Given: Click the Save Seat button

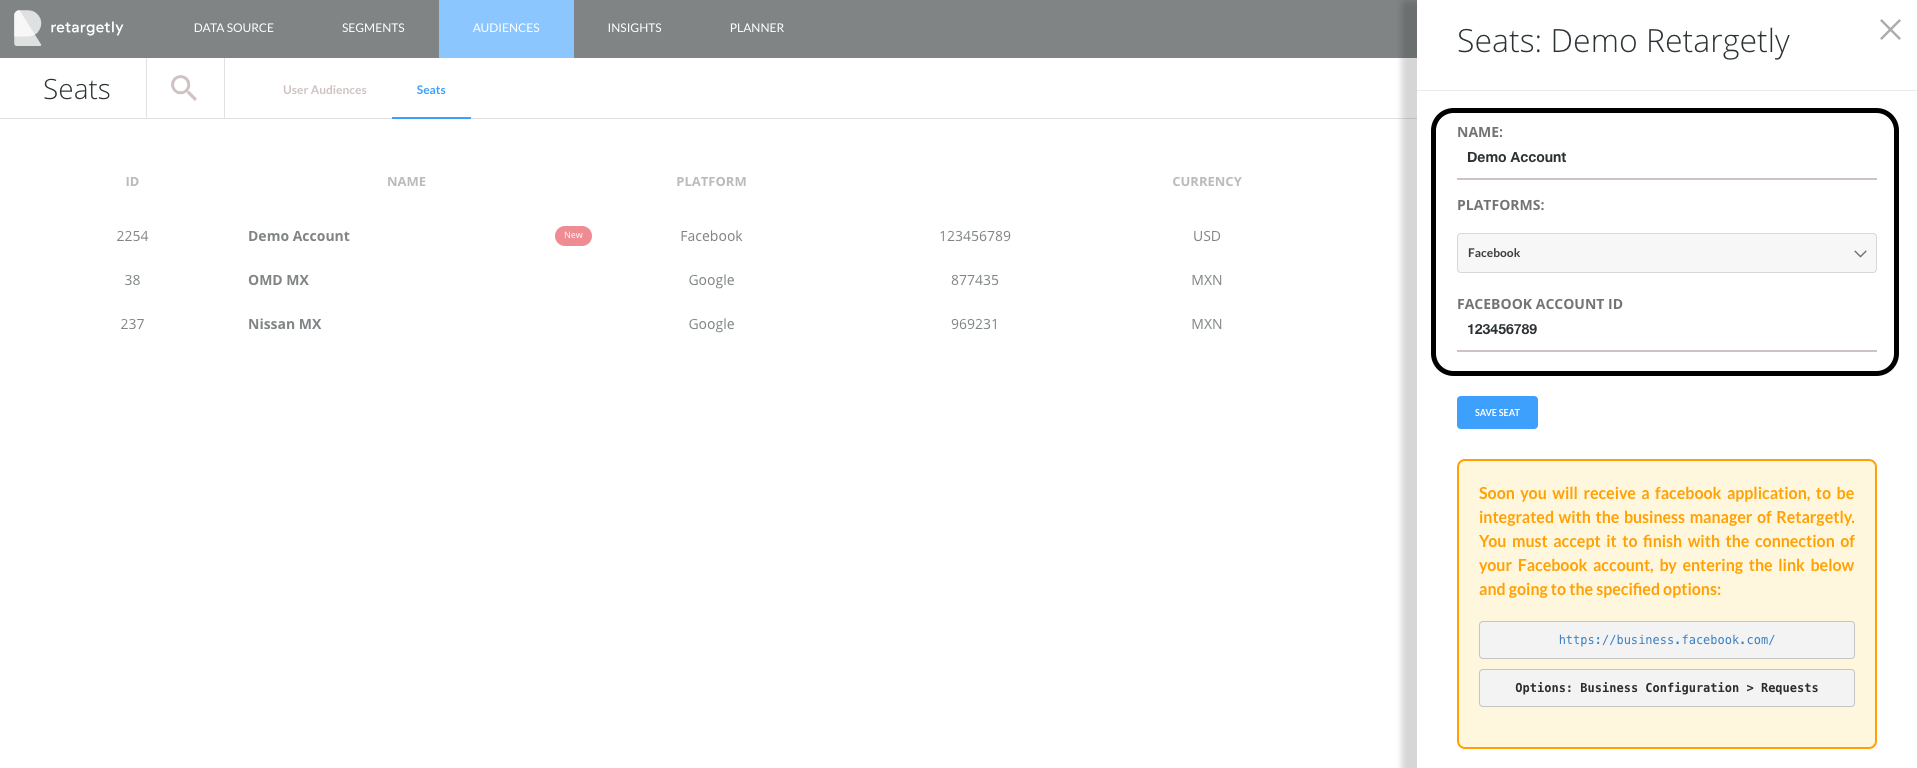Looking at the screenshot, I should [1497, 413].
